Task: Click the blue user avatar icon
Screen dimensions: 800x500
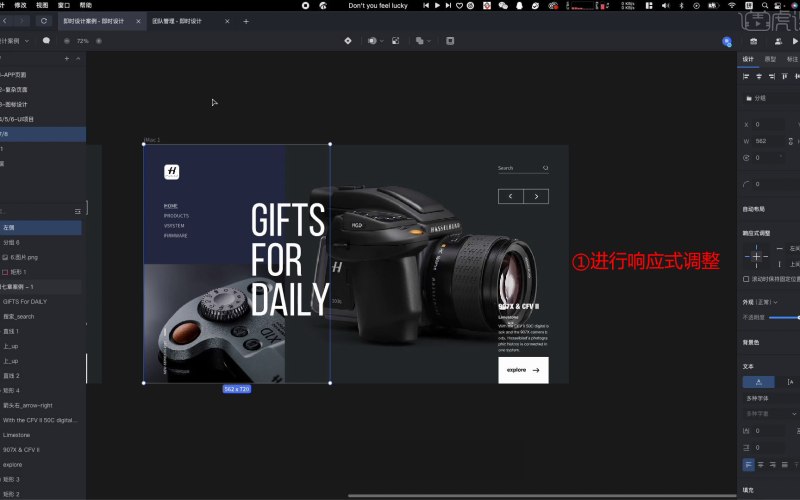Action: coord(727,41)
